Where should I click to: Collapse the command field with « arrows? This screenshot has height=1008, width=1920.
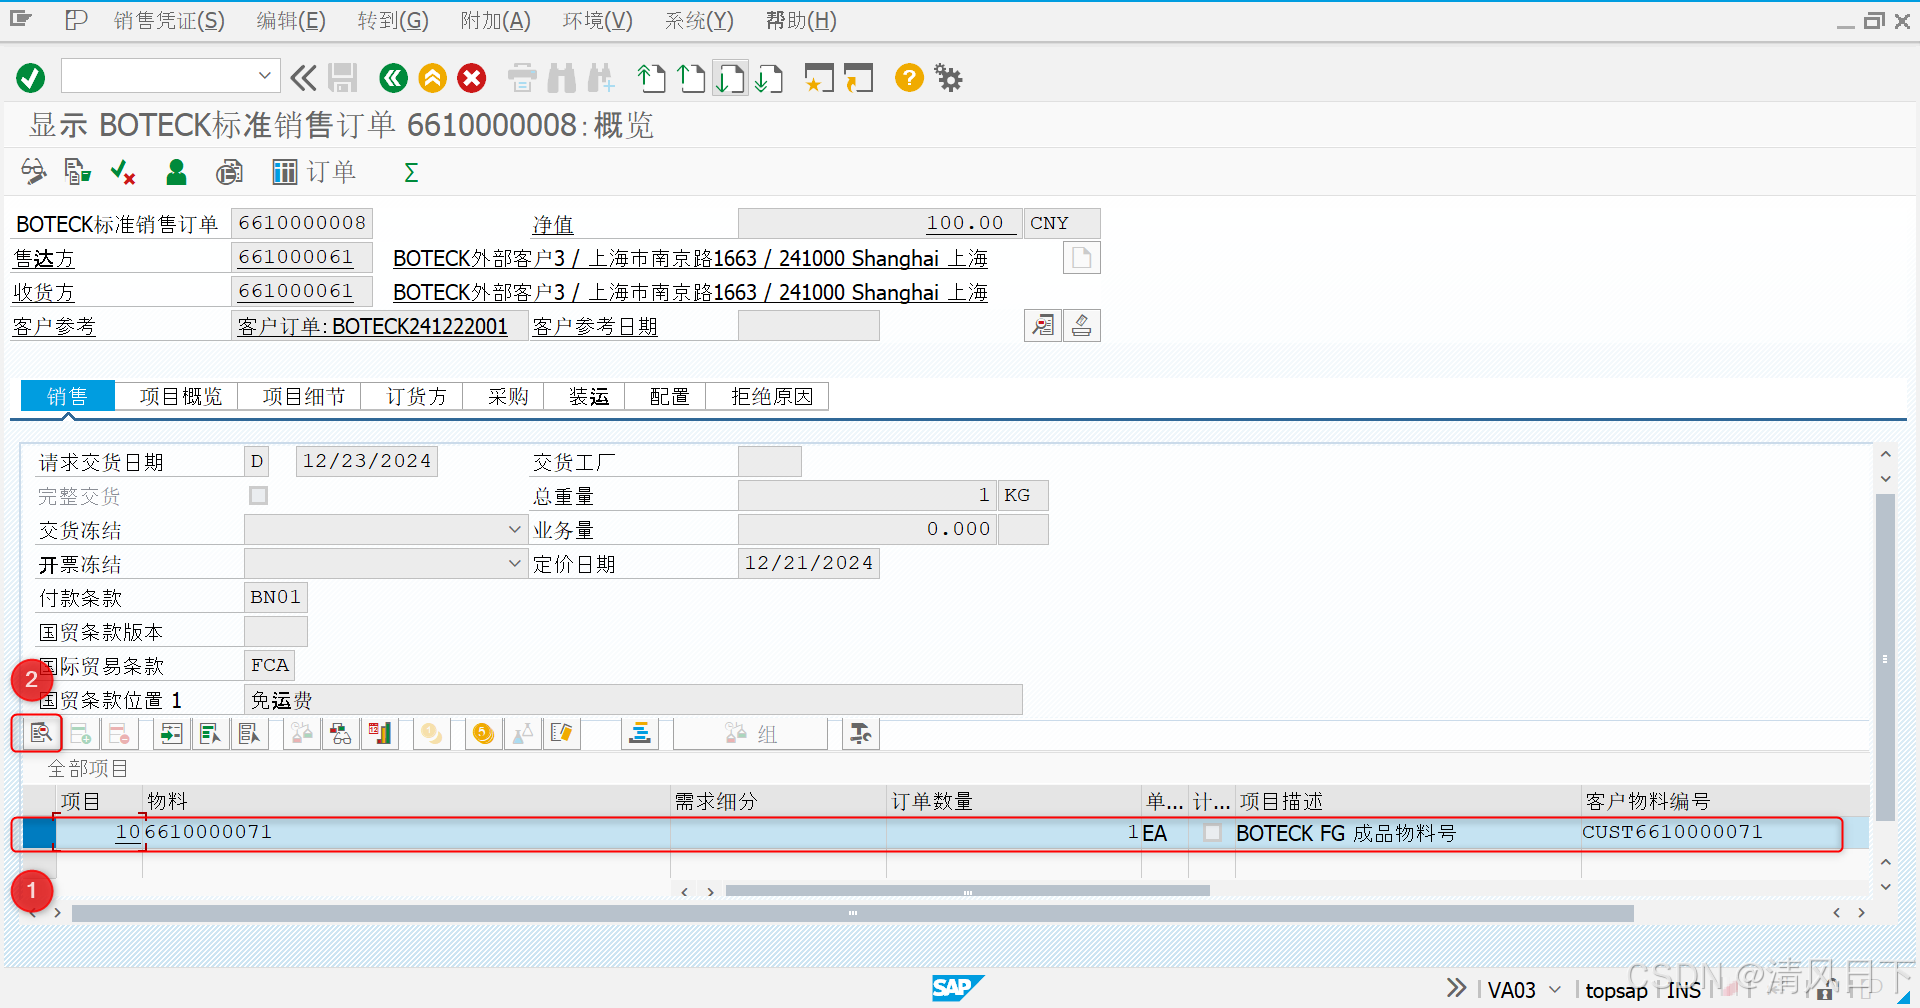[303, 78]
